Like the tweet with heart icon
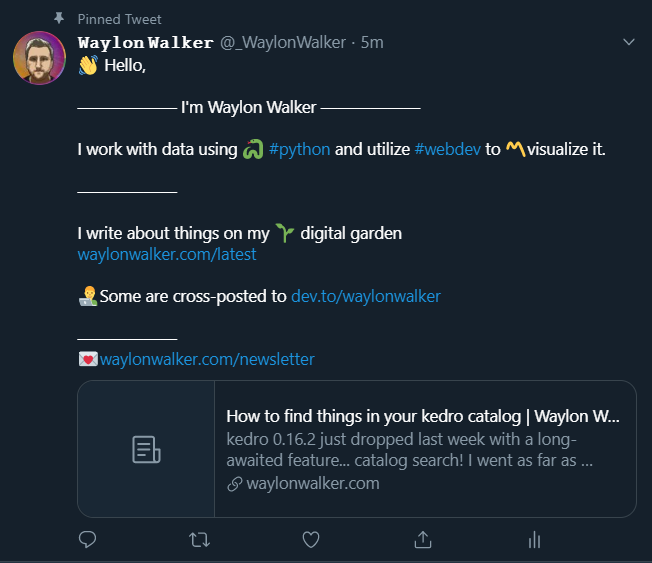The image size is (652, 563). coord(311,540)
